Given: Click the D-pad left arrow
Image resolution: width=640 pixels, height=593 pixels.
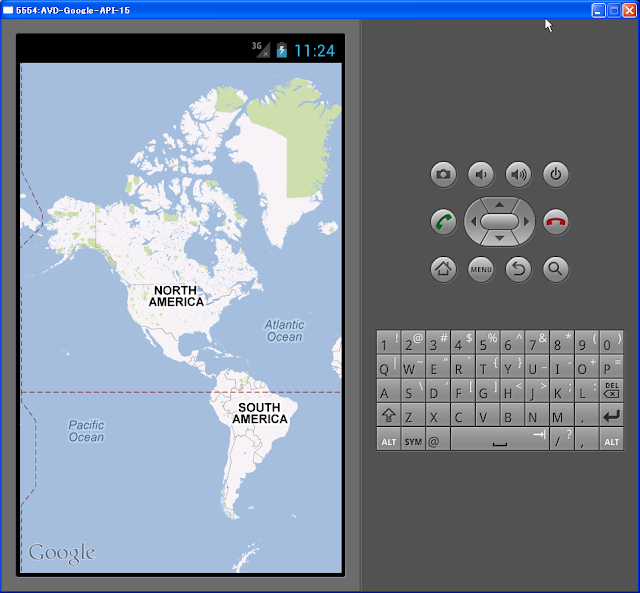Looking at the screenshot, I should click(473, 222).
